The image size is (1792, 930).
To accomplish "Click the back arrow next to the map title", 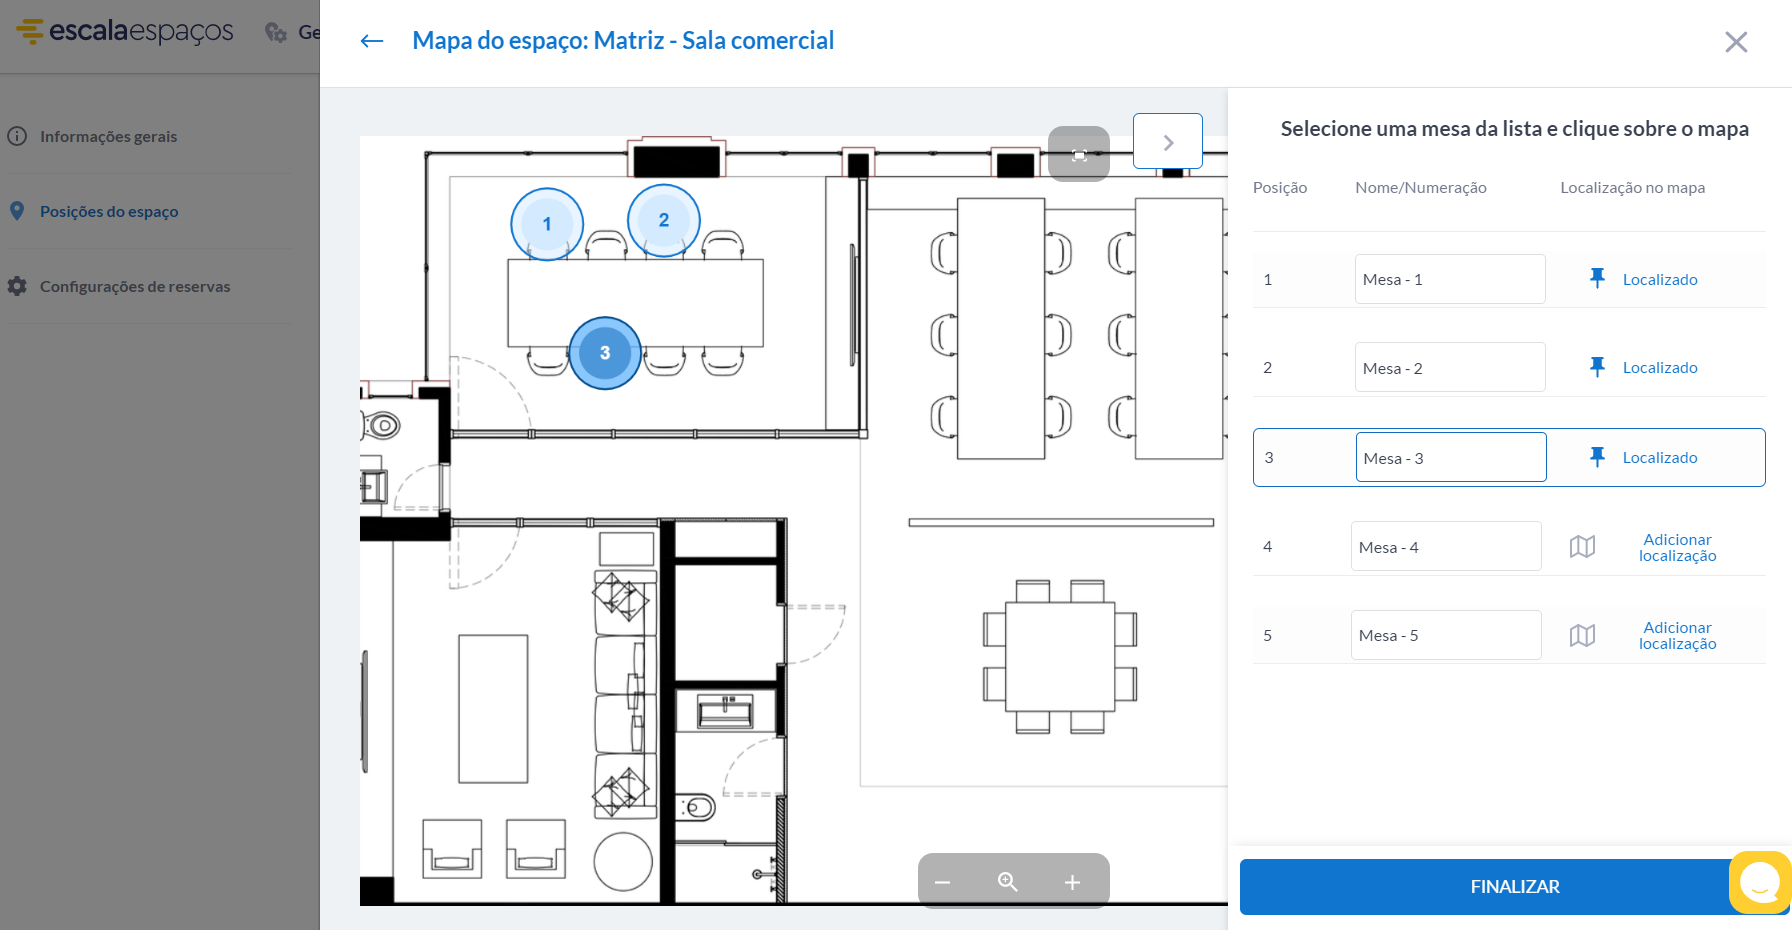I will (371, 40).
